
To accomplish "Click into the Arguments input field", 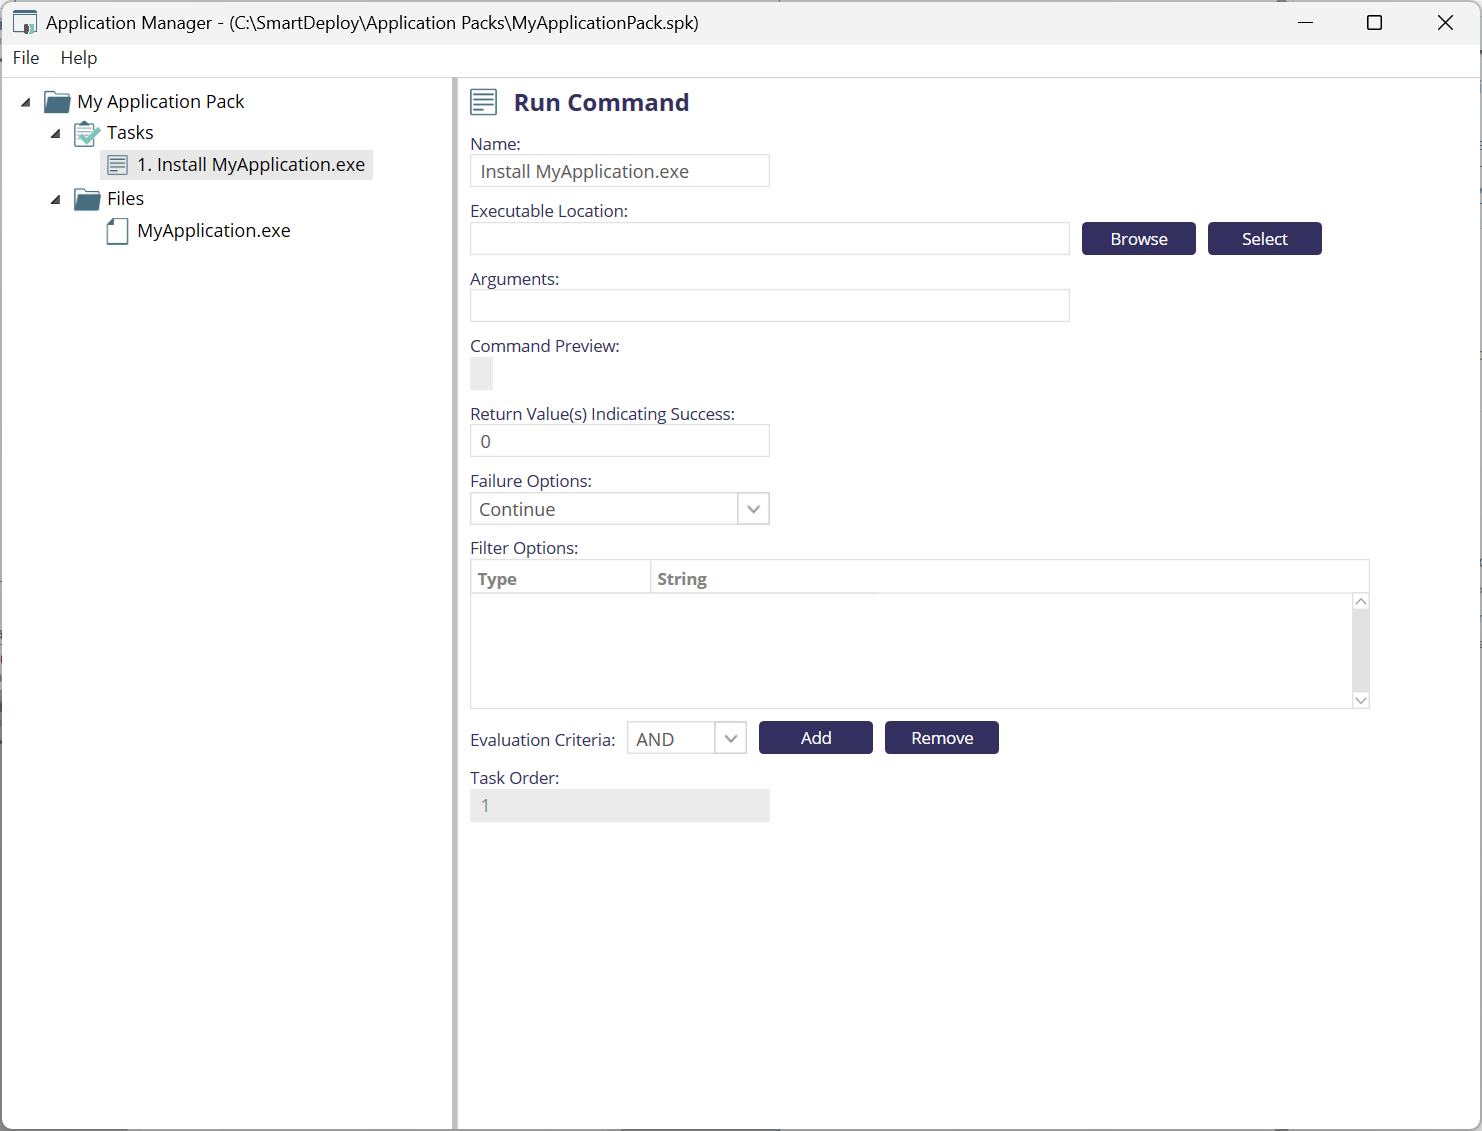I will pos(769,306).
